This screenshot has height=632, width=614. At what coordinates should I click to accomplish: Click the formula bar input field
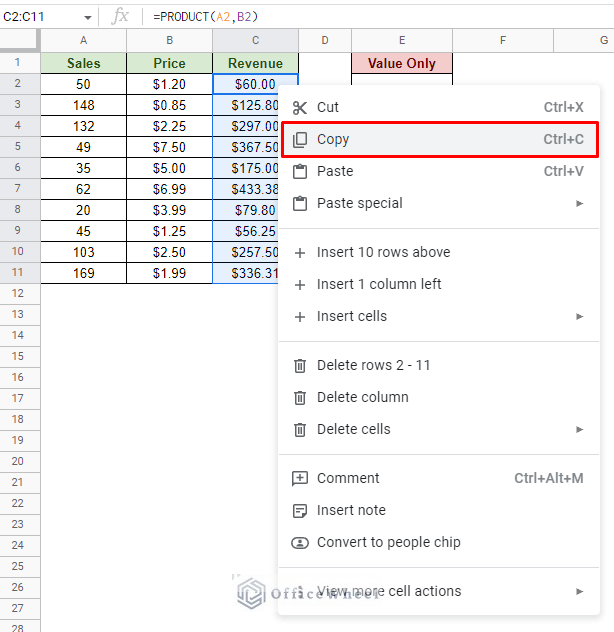coord(381,17)
